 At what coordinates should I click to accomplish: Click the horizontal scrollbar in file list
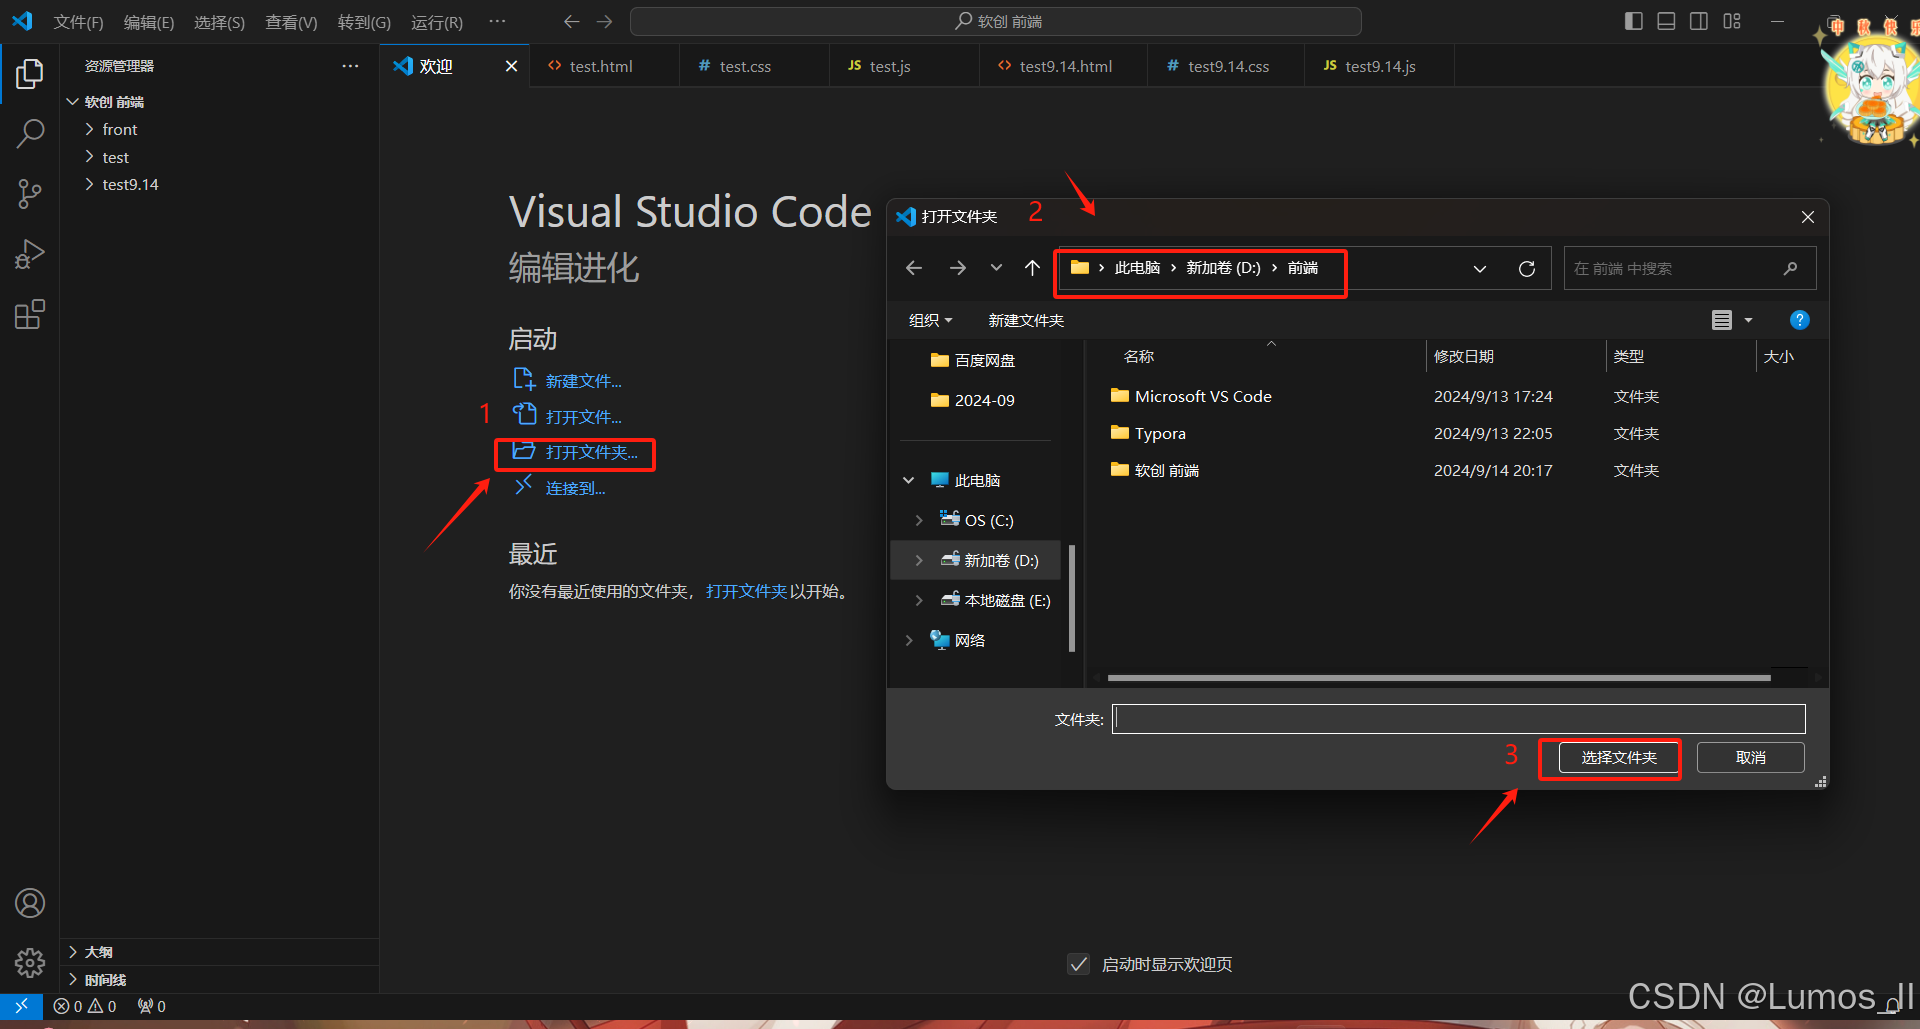(x=1439, y=678)
